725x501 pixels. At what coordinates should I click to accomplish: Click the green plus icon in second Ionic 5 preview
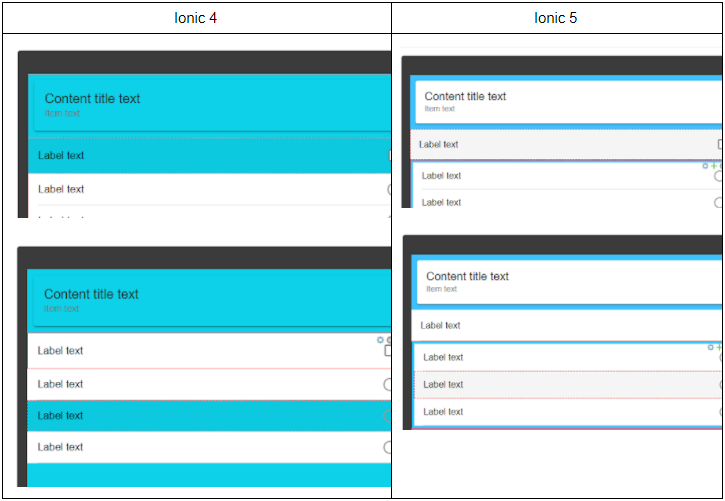tap(719, 347)
